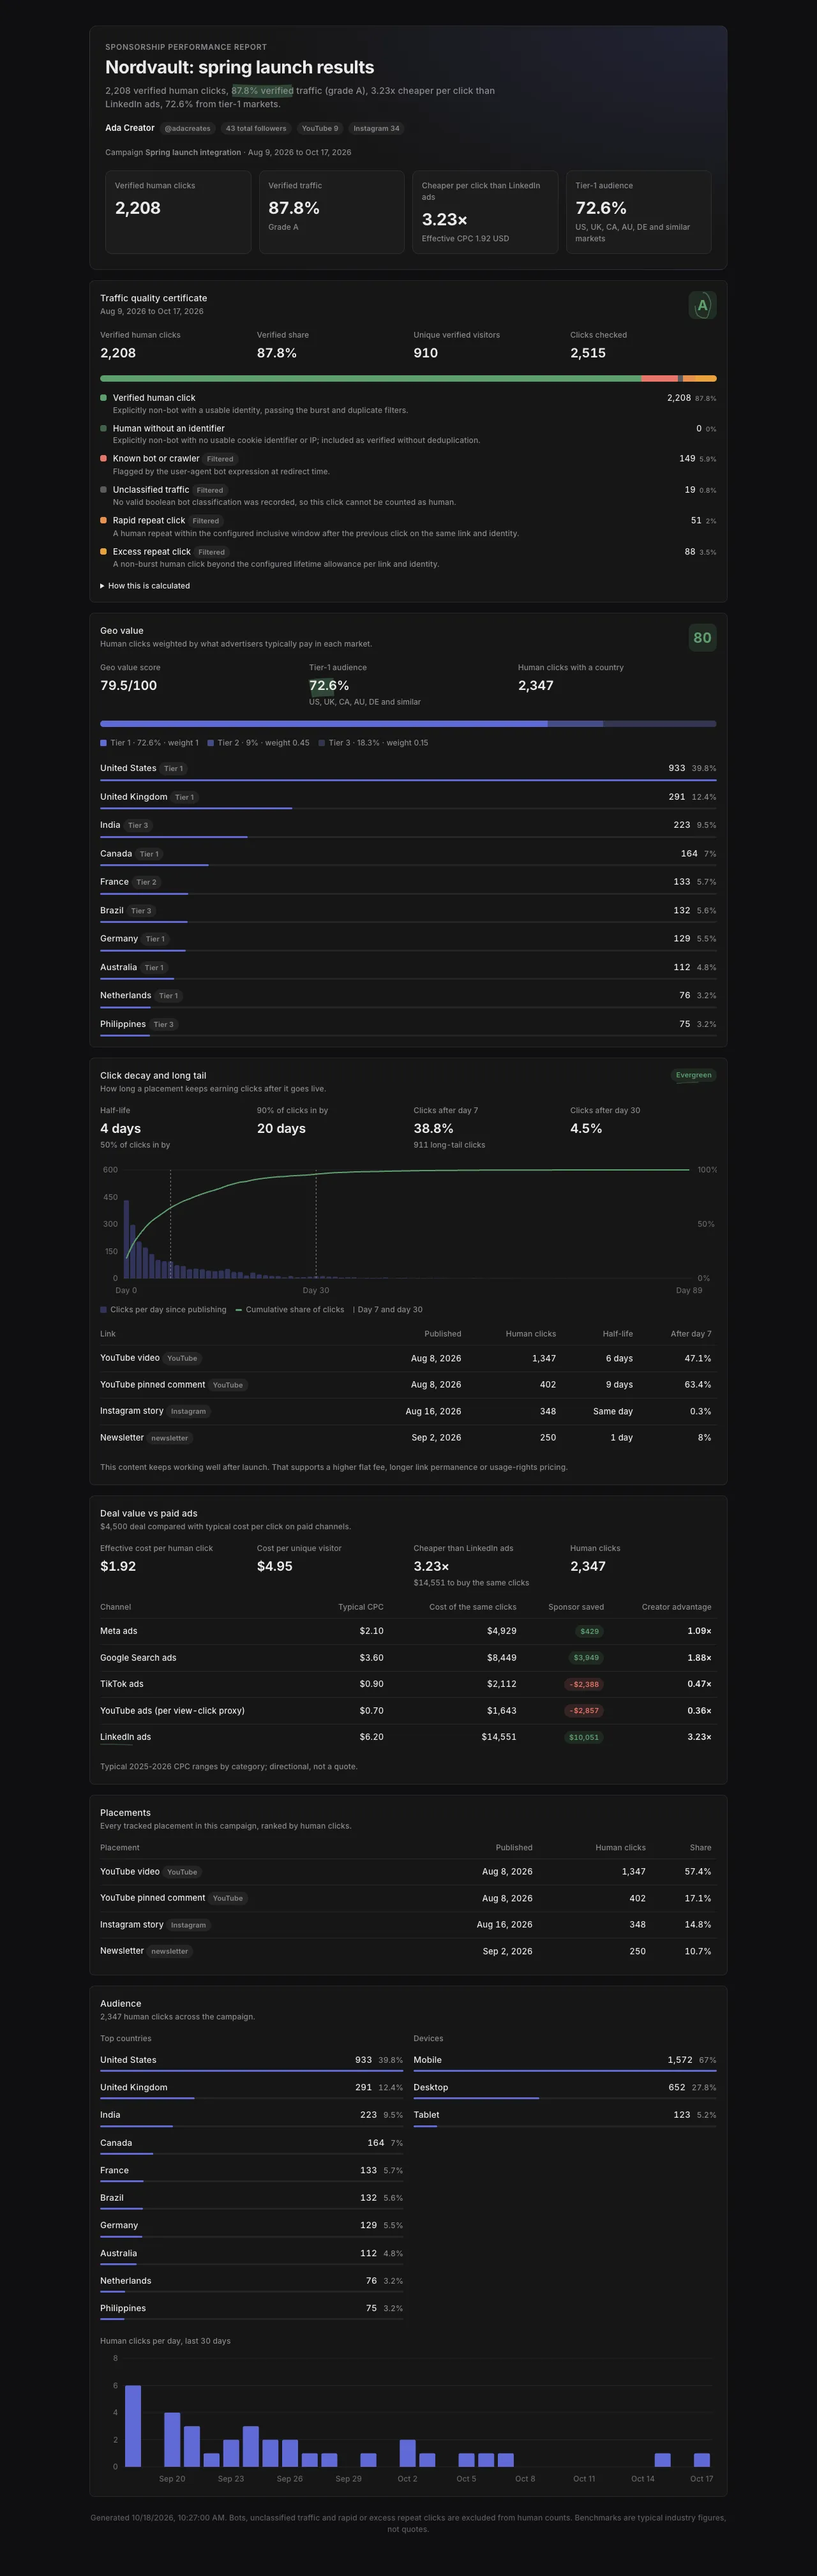The image size is (817, 2576).
Task: Click the Filtered tag next to Known bot or crawler
Action: click(220, 459)
